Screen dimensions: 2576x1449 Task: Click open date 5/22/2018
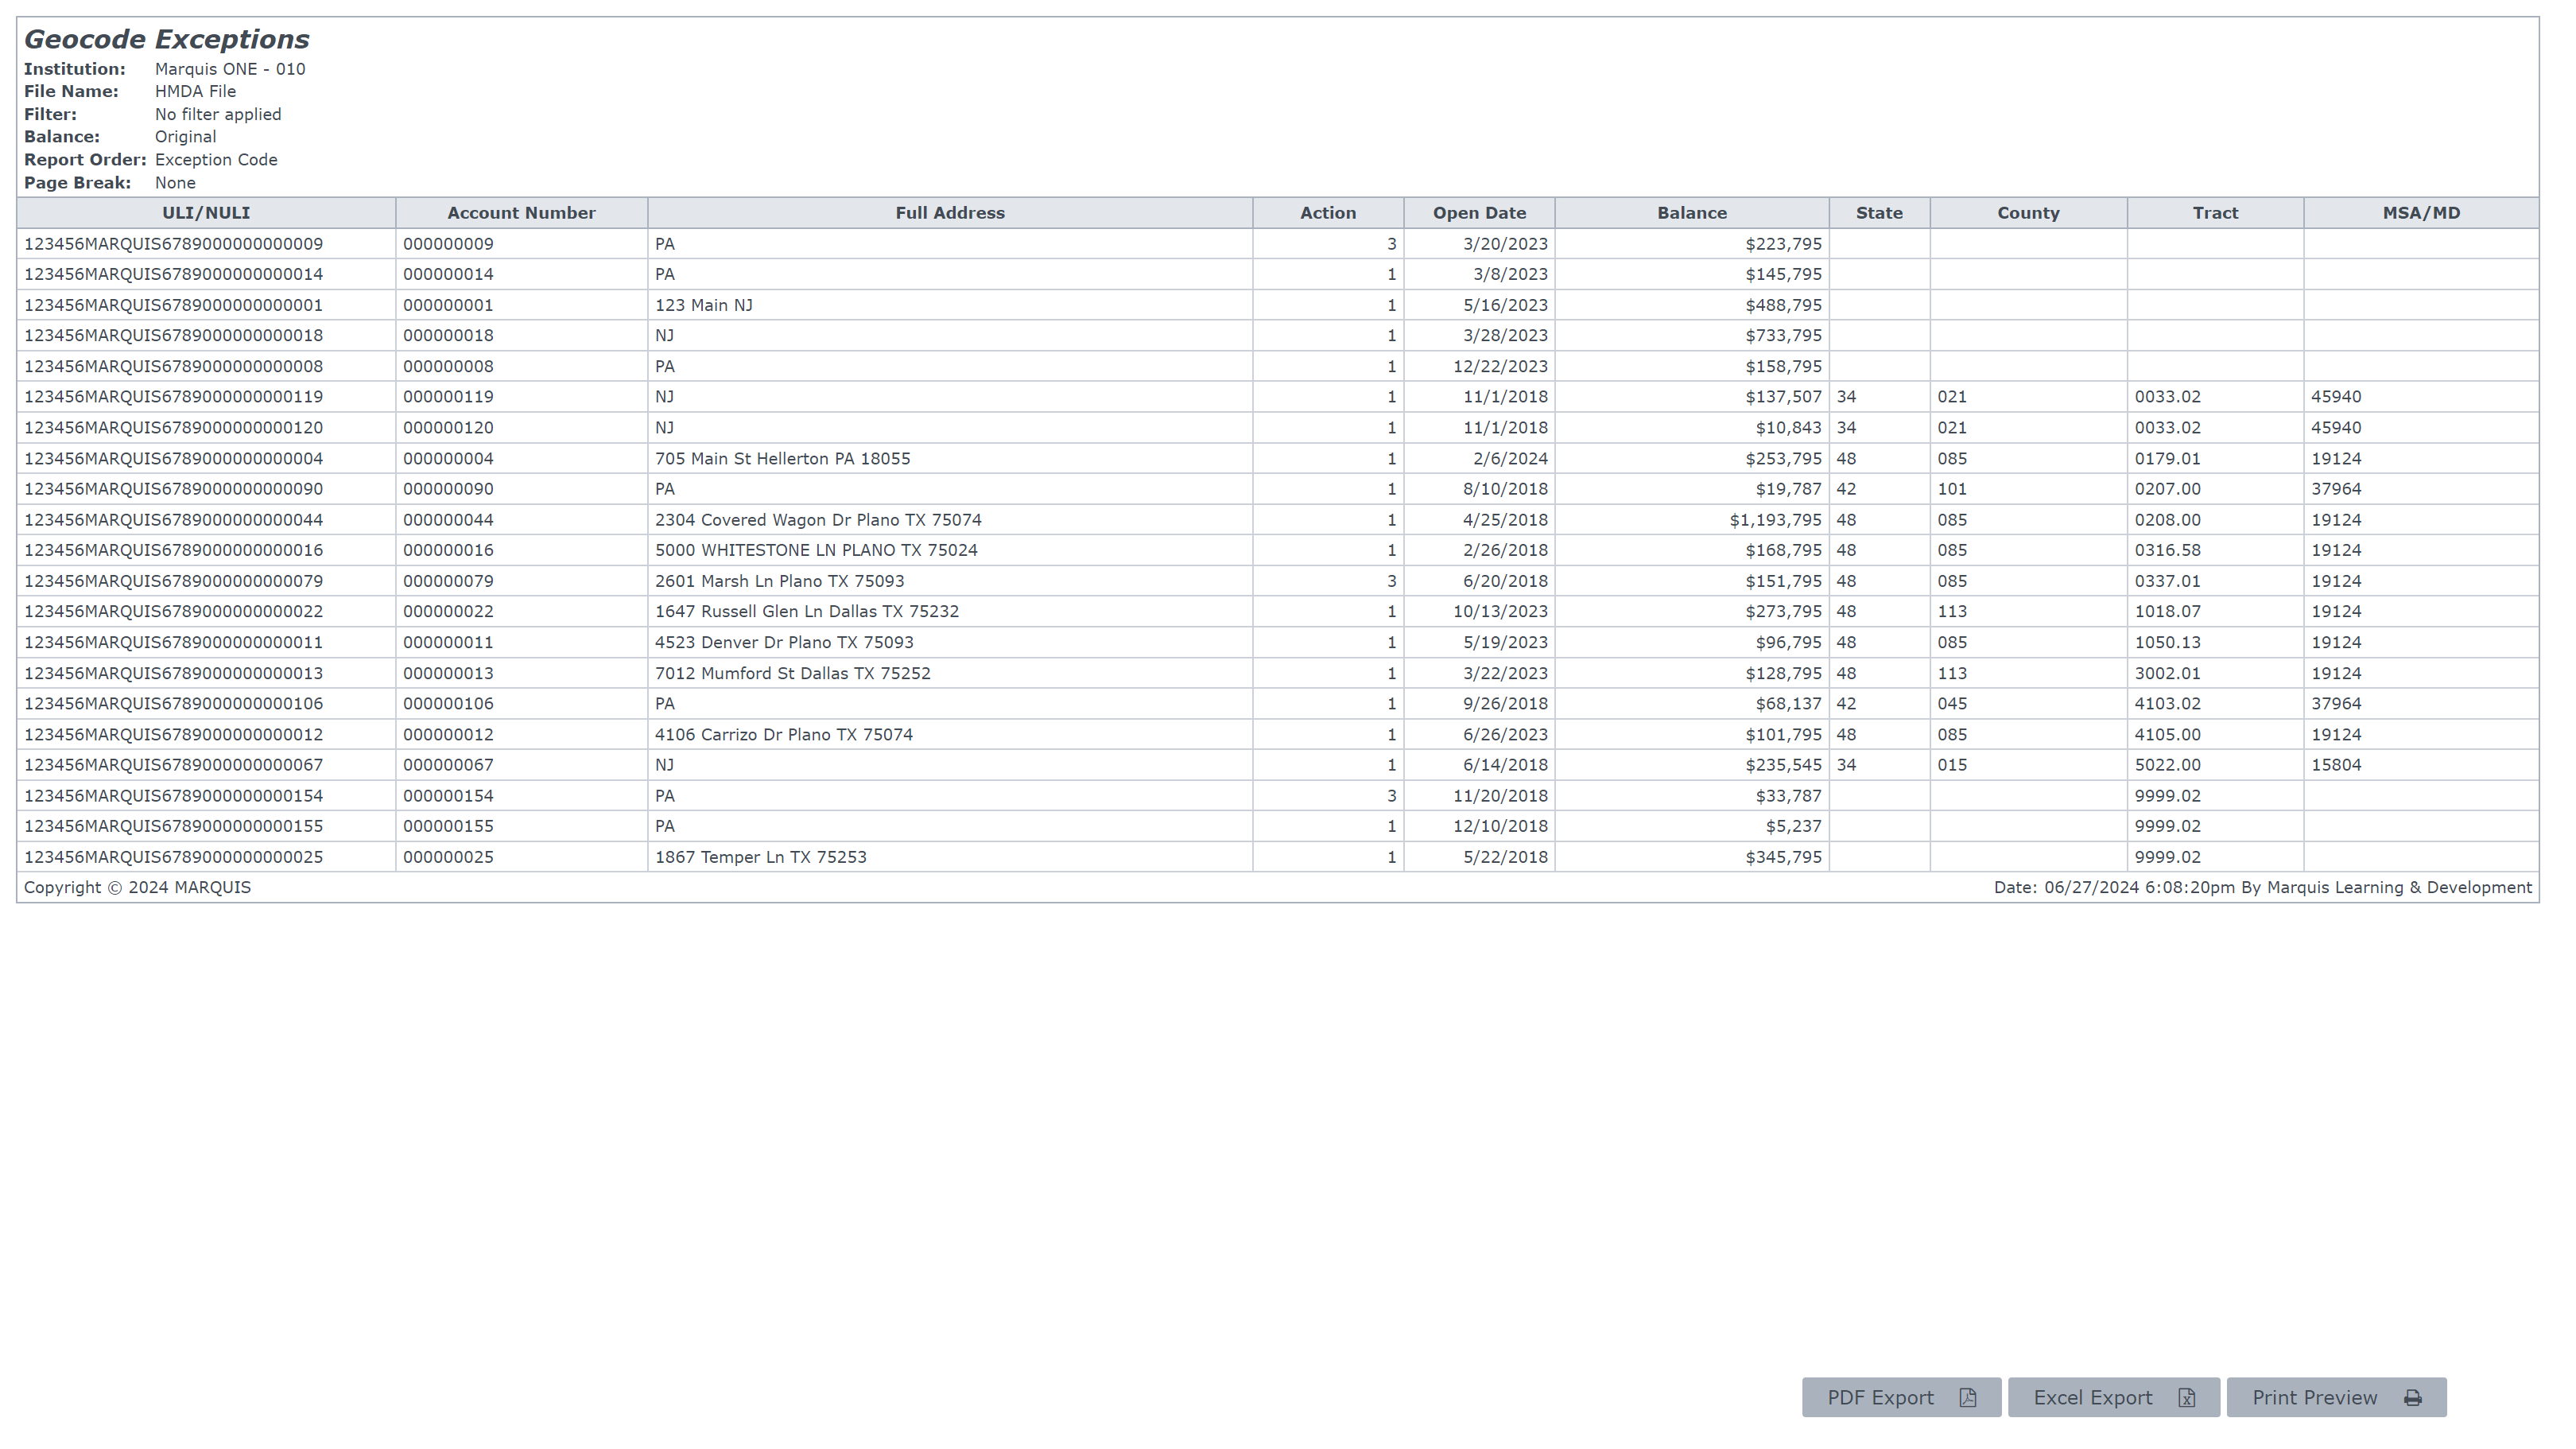point(1505,857)
